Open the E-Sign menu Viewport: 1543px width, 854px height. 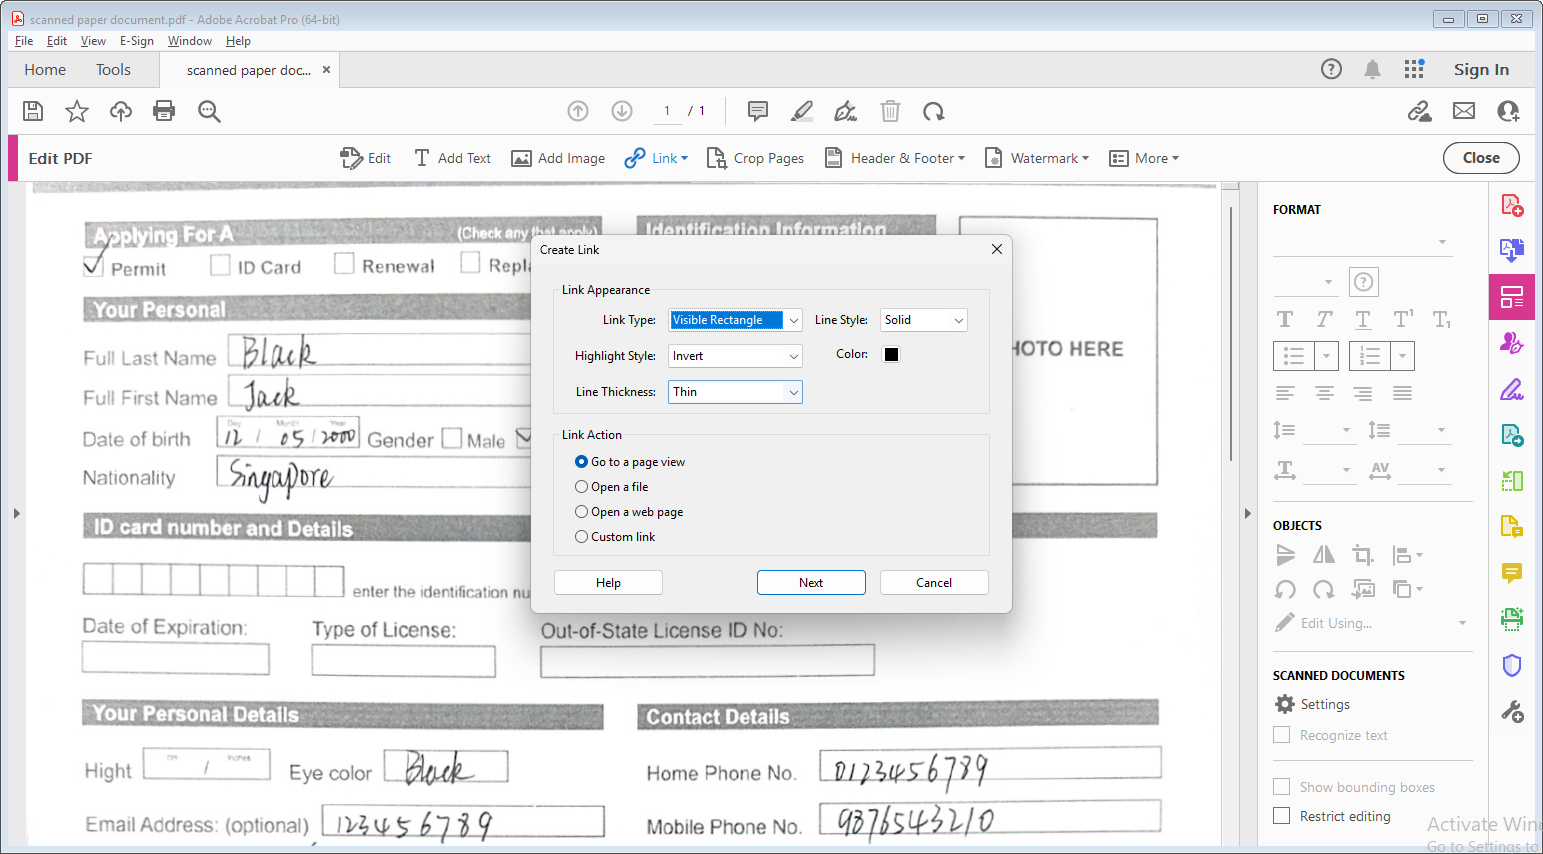point(137,41)
